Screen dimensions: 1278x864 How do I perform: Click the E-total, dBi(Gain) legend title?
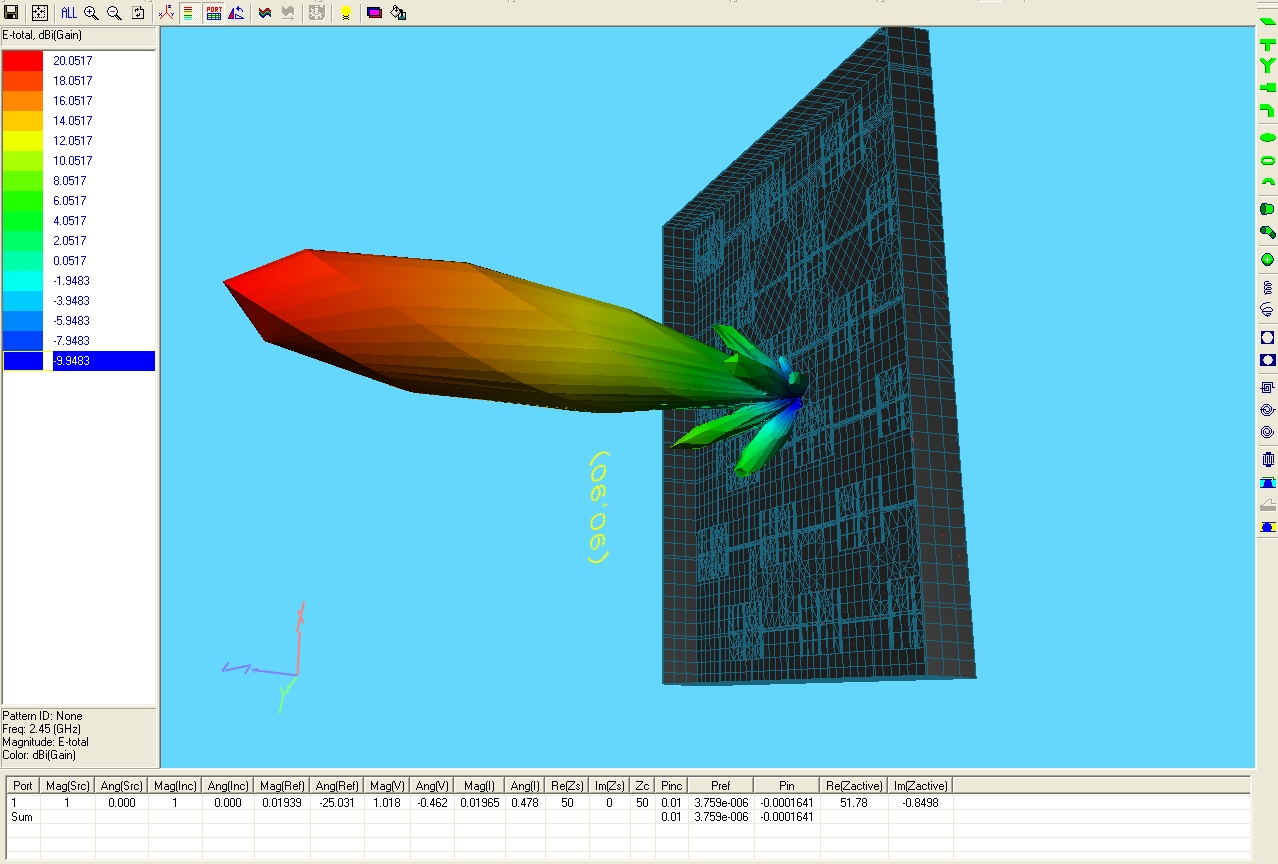[x=42, y=35]
